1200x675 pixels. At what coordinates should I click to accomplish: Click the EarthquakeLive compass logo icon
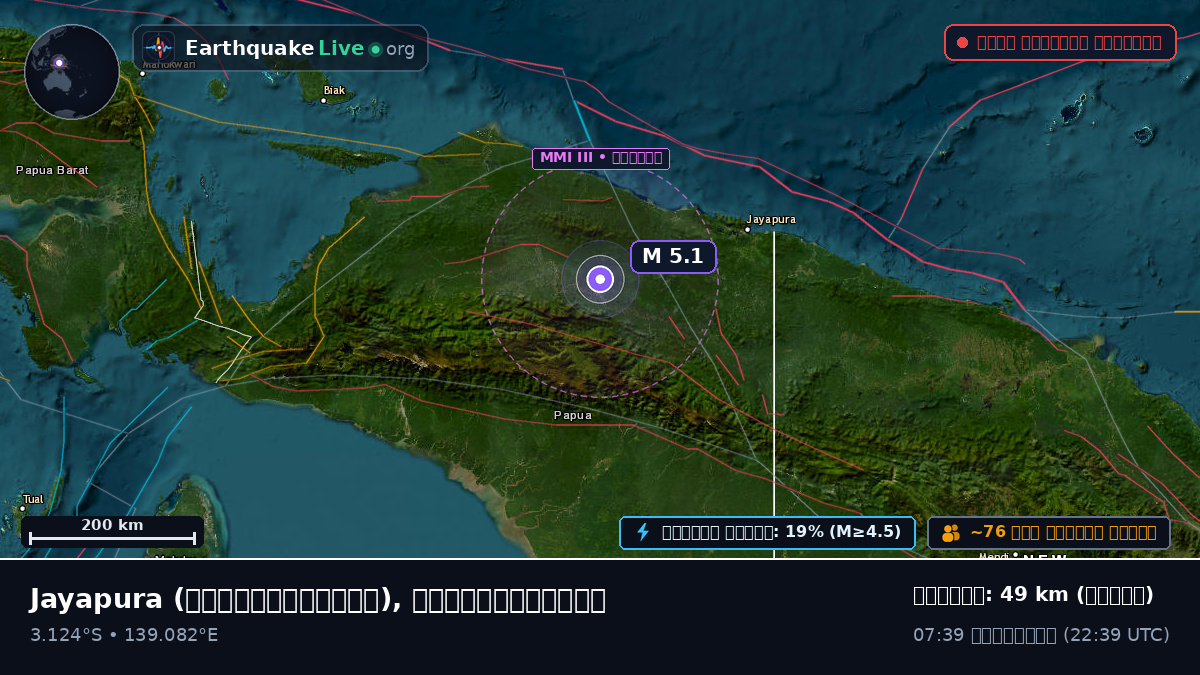(158, 47)
